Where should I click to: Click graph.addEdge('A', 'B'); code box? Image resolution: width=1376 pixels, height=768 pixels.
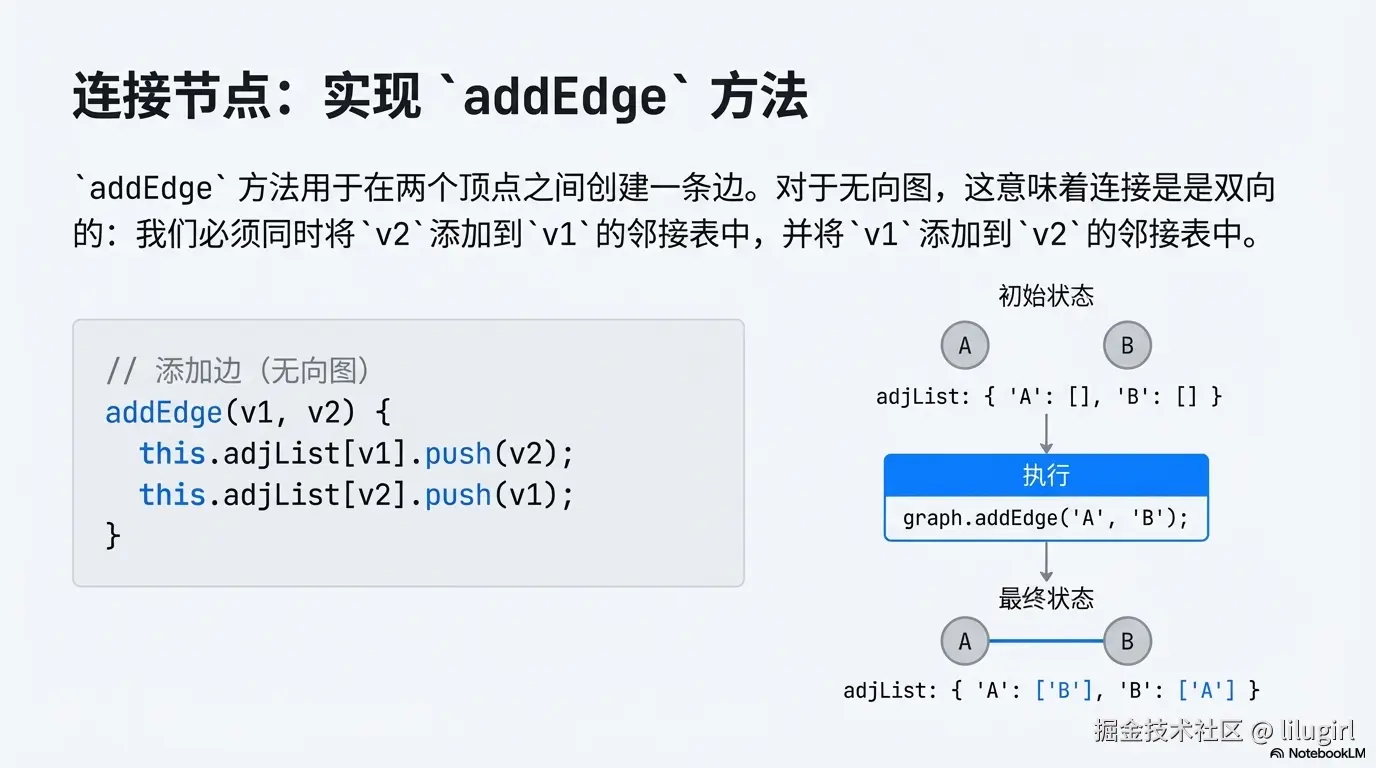pyautogui.click(x=1046, y=518)
